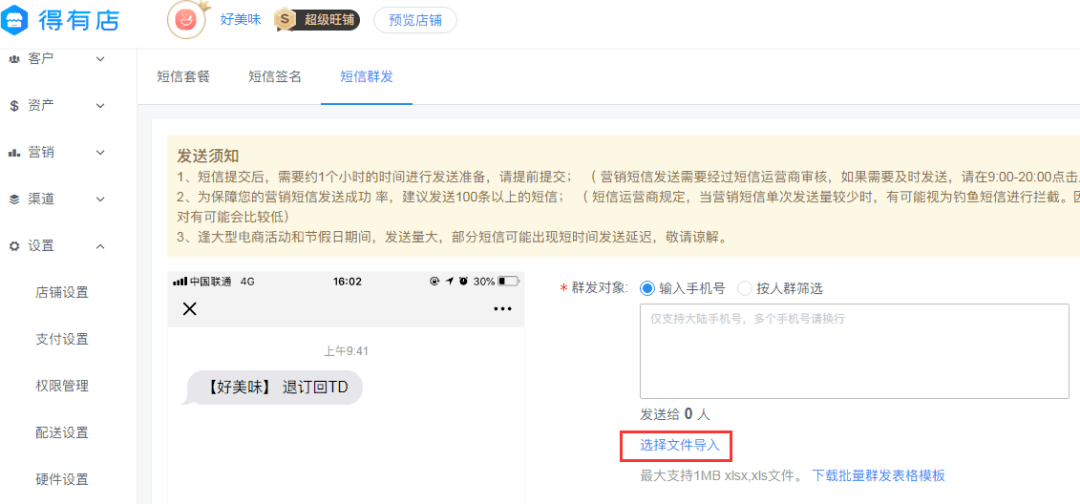Click the three-dot more icon in phone preview
This screenshot has height=504, width=1080.
pos(503,308)
